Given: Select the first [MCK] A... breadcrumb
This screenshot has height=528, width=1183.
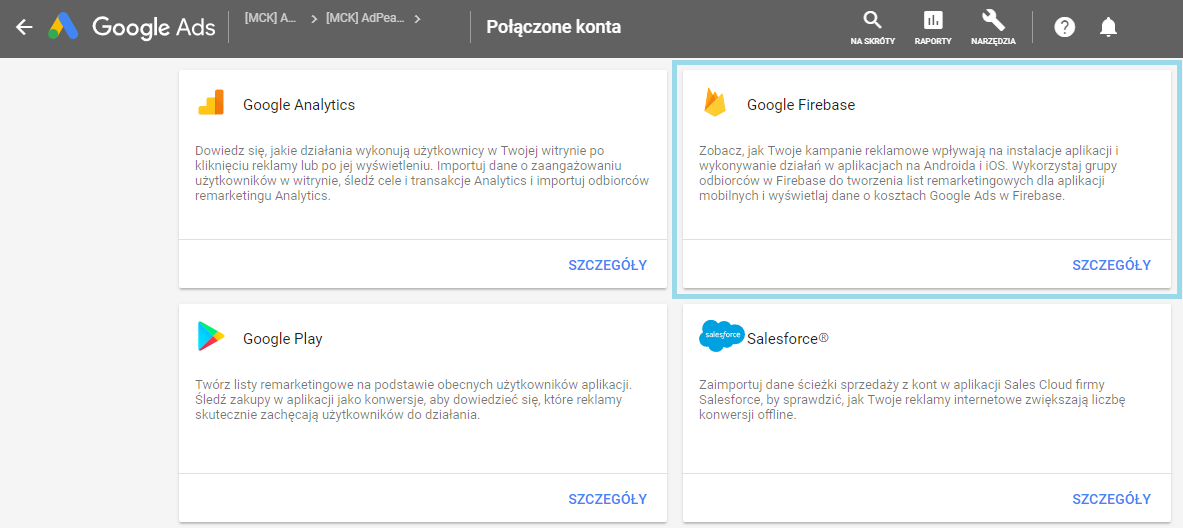Looking at the screenshot, I should coord(270,19).
